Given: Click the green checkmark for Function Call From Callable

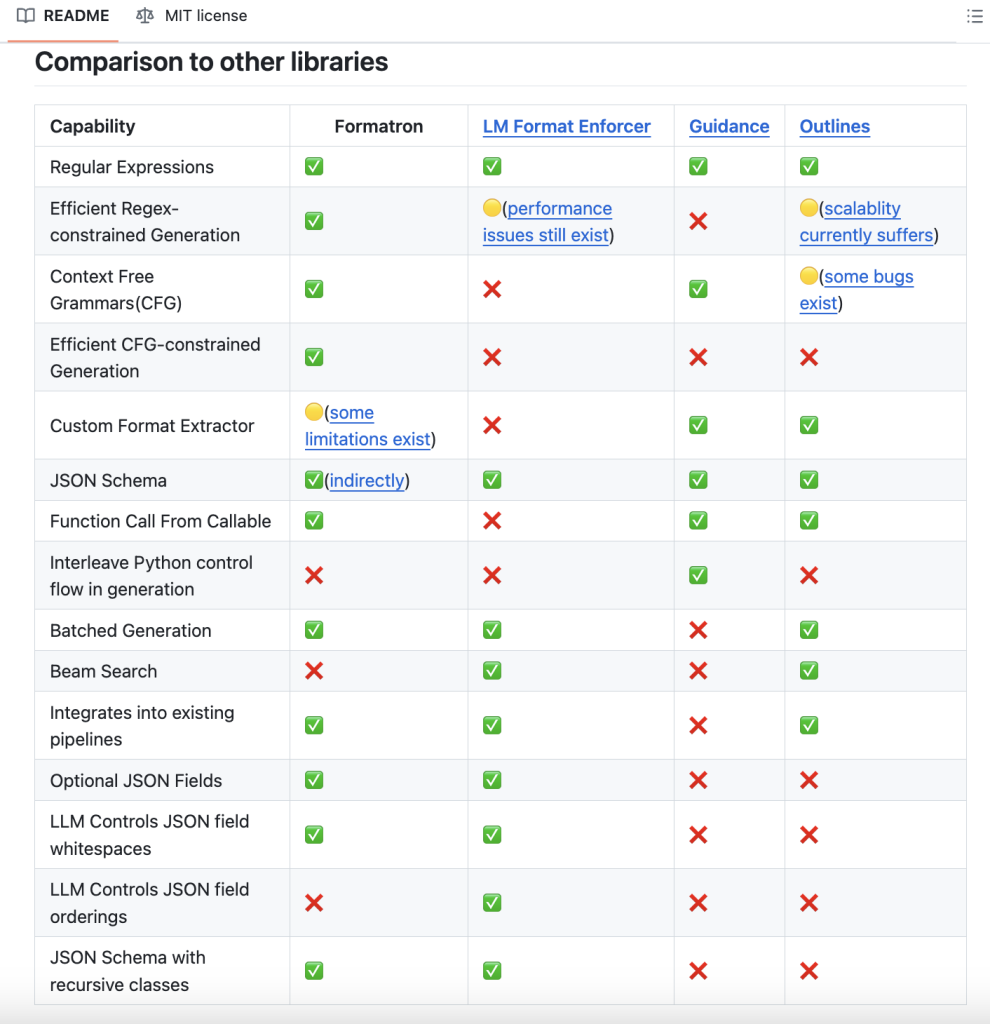Looking at the screenshot, I should point(313,520).
